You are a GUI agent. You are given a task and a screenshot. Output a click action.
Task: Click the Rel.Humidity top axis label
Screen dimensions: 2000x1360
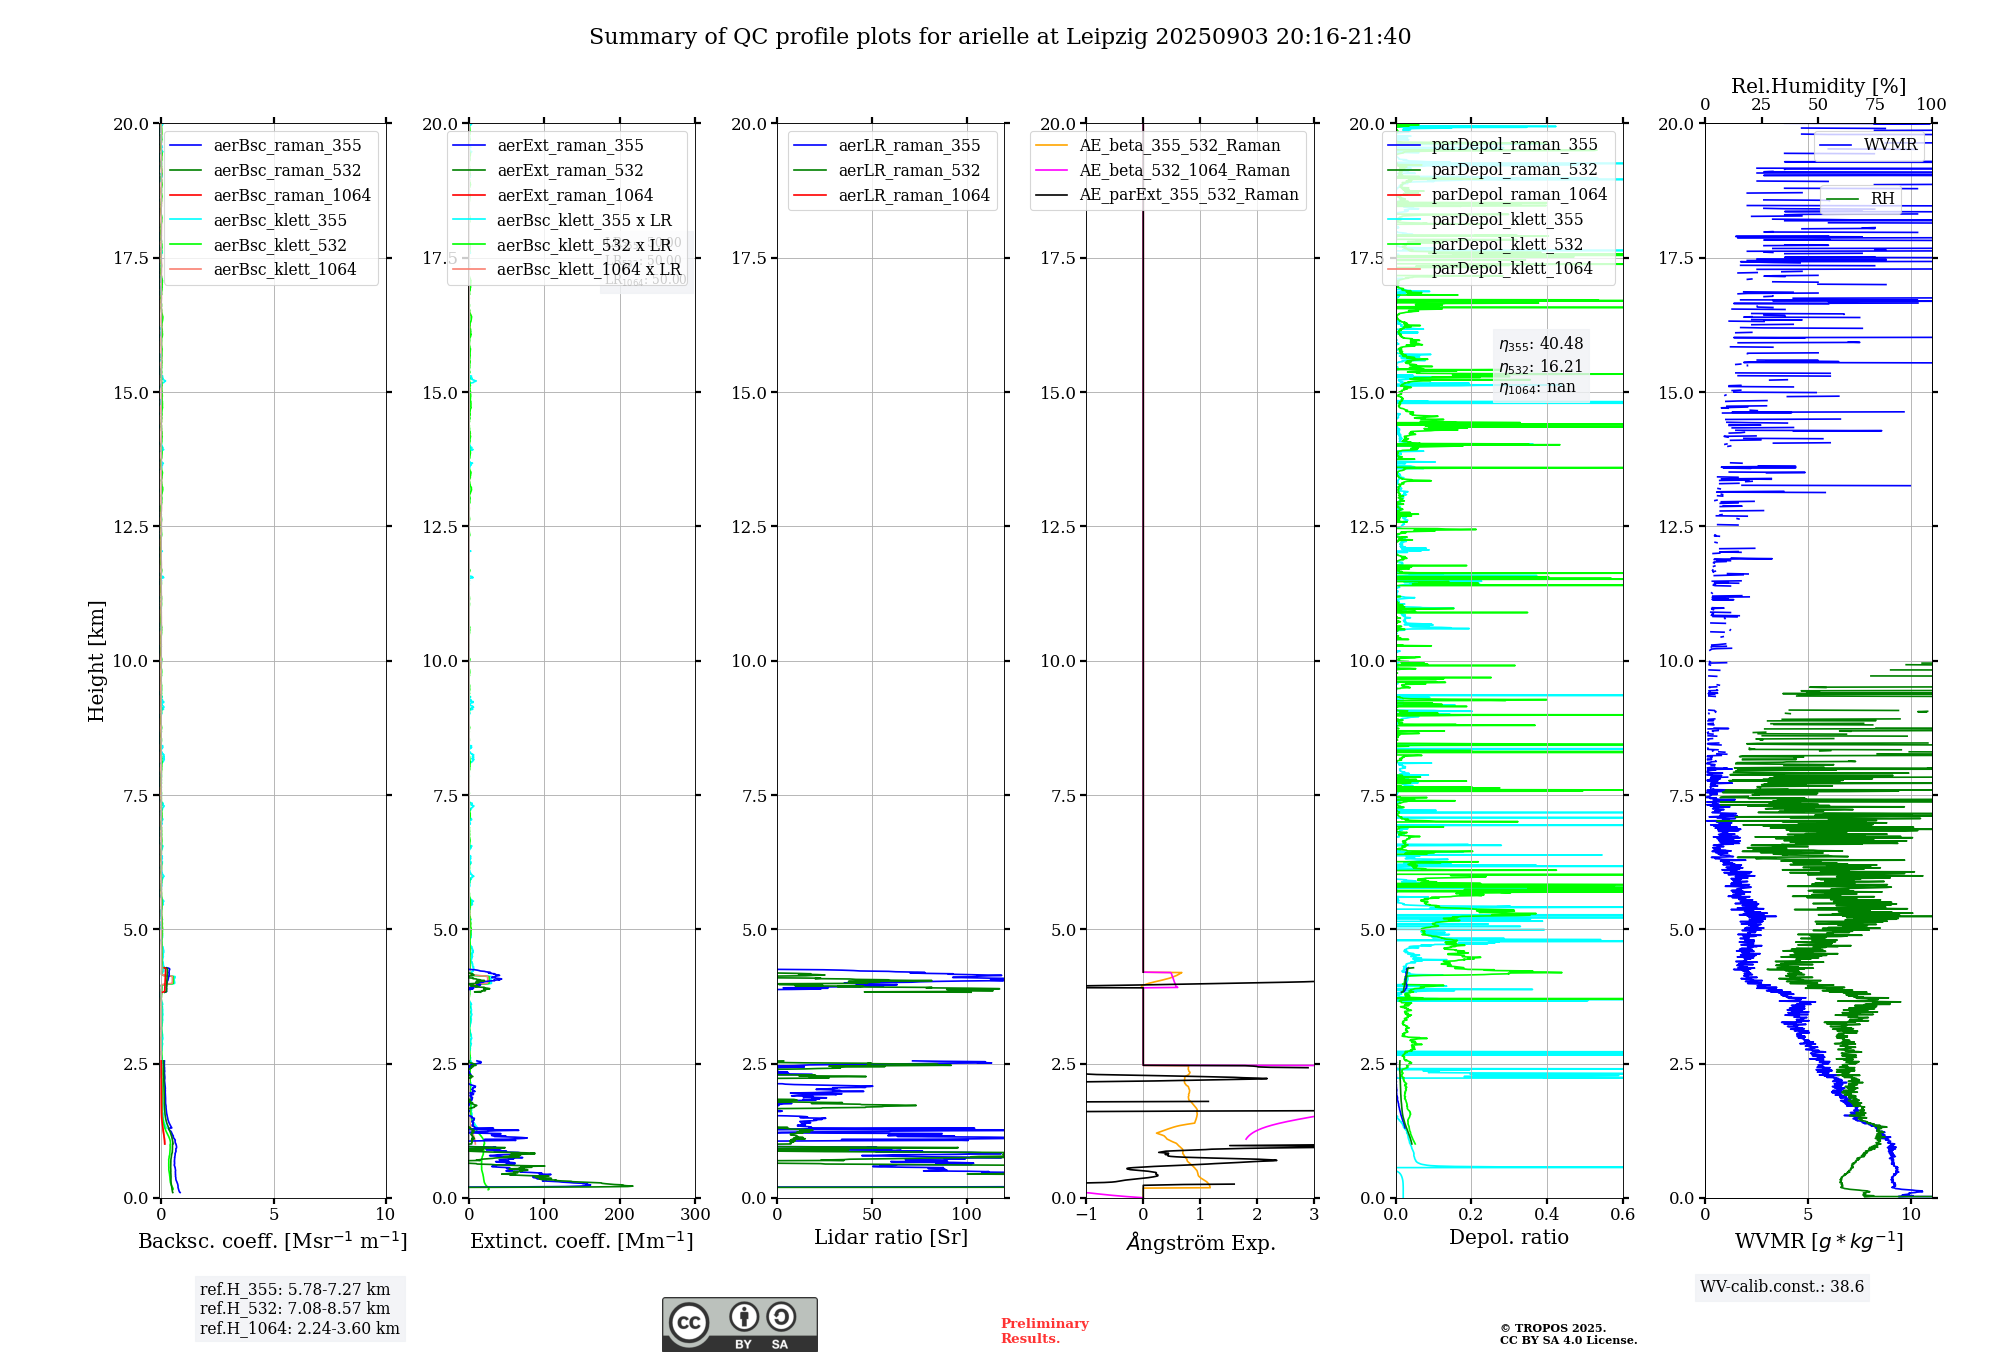point(1818,86)
